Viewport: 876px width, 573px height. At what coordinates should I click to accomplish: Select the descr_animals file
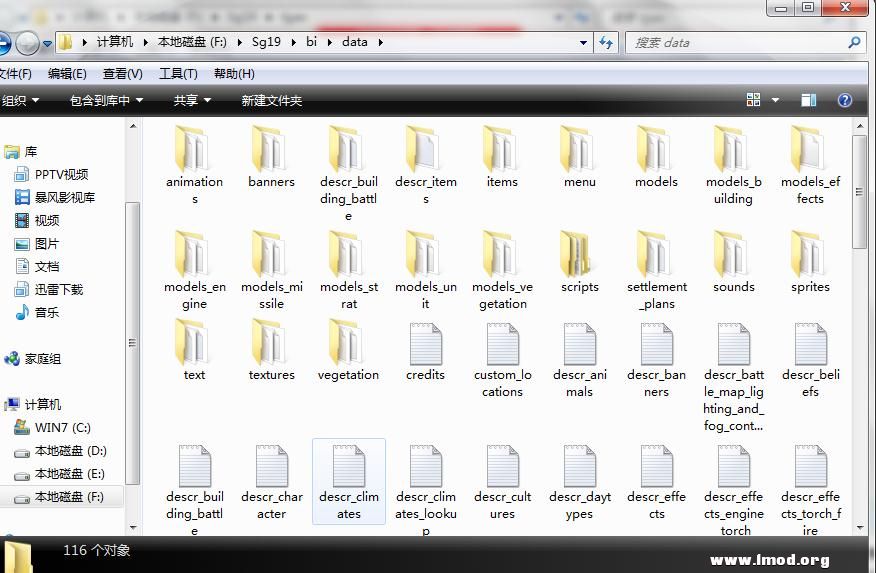pyautogui.click(x=579, y=360)
